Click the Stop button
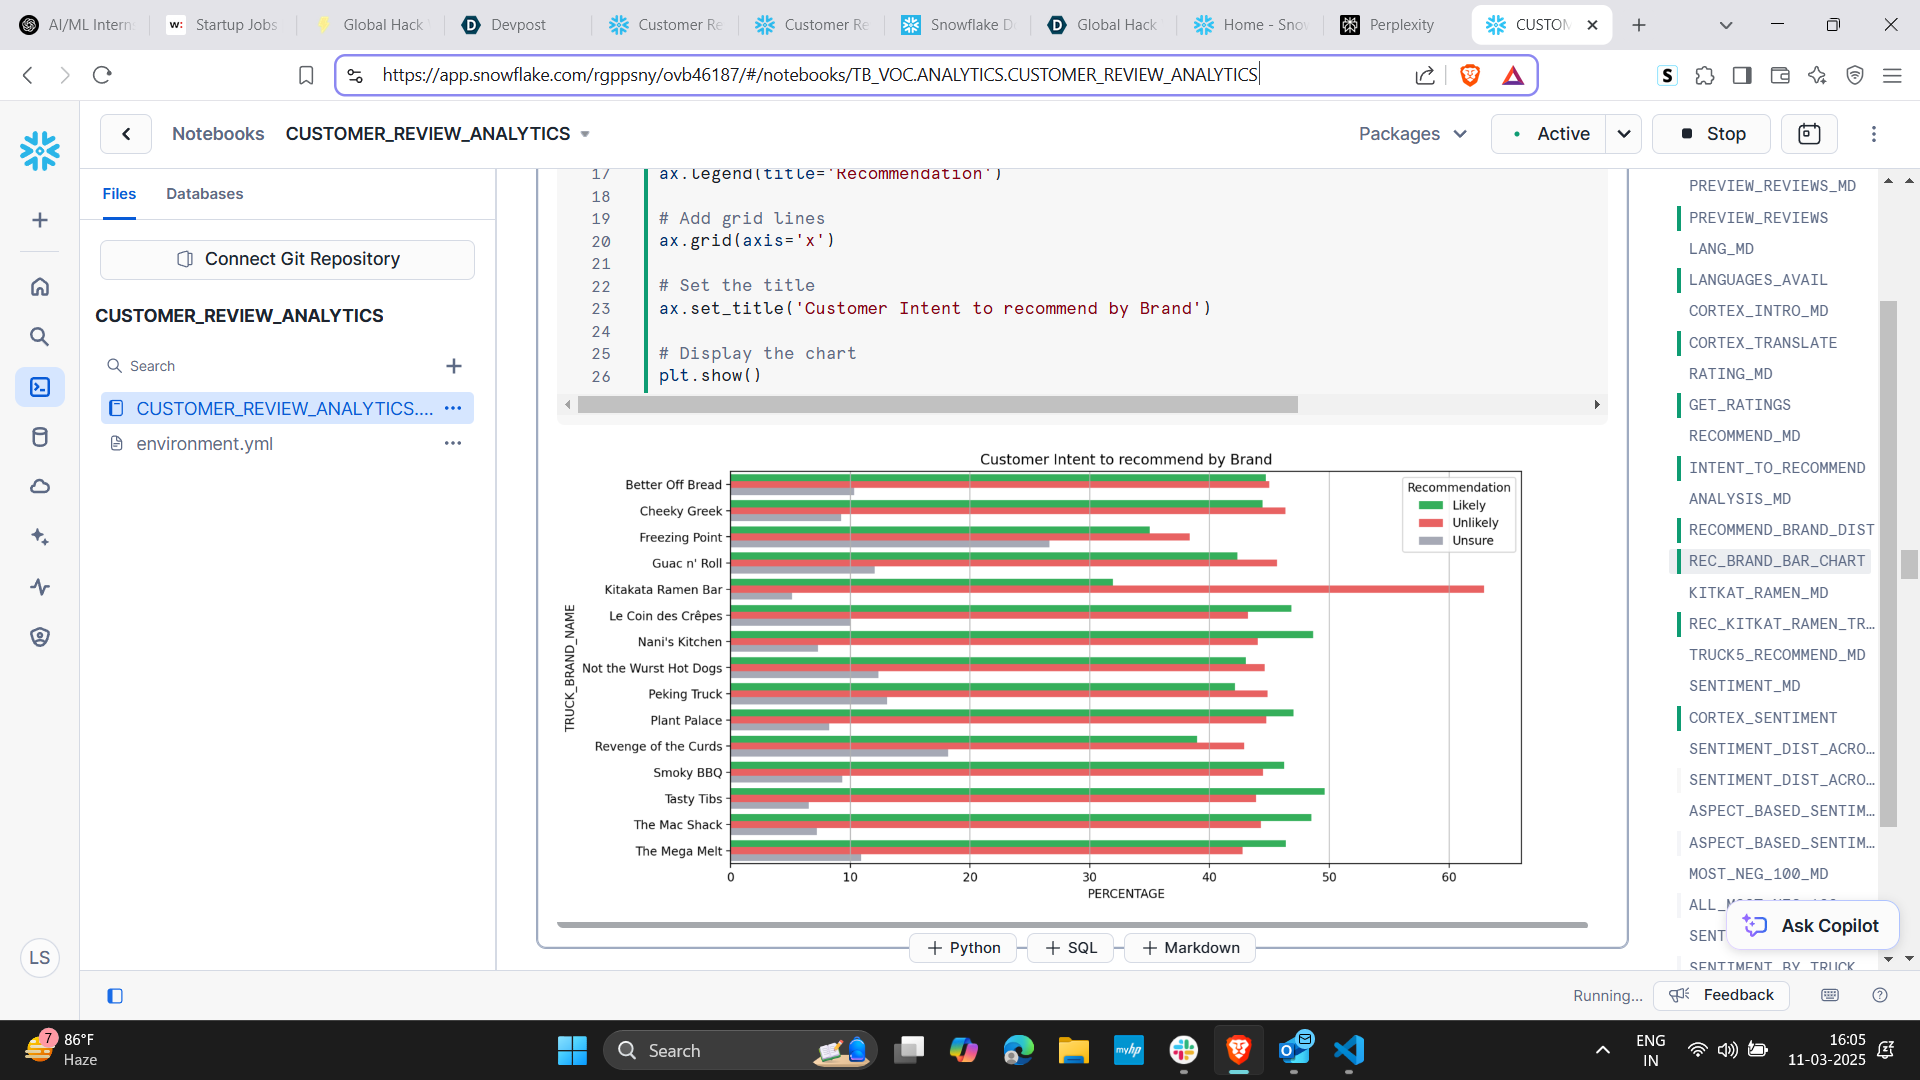This screenshot has width=1920, height=1080. (x=1712, y=134)
